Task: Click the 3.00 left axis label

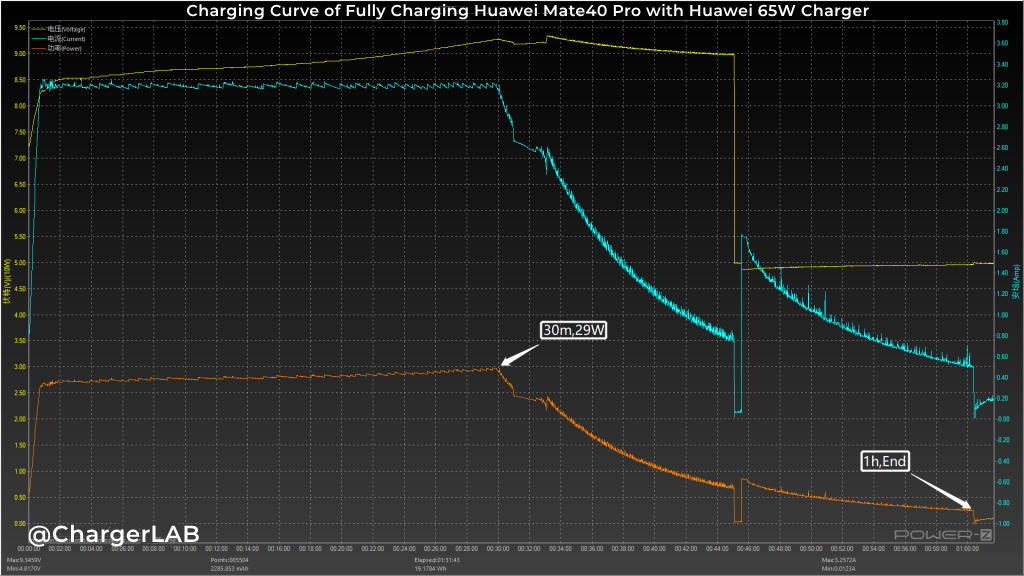Action: (x=20, y=367)
